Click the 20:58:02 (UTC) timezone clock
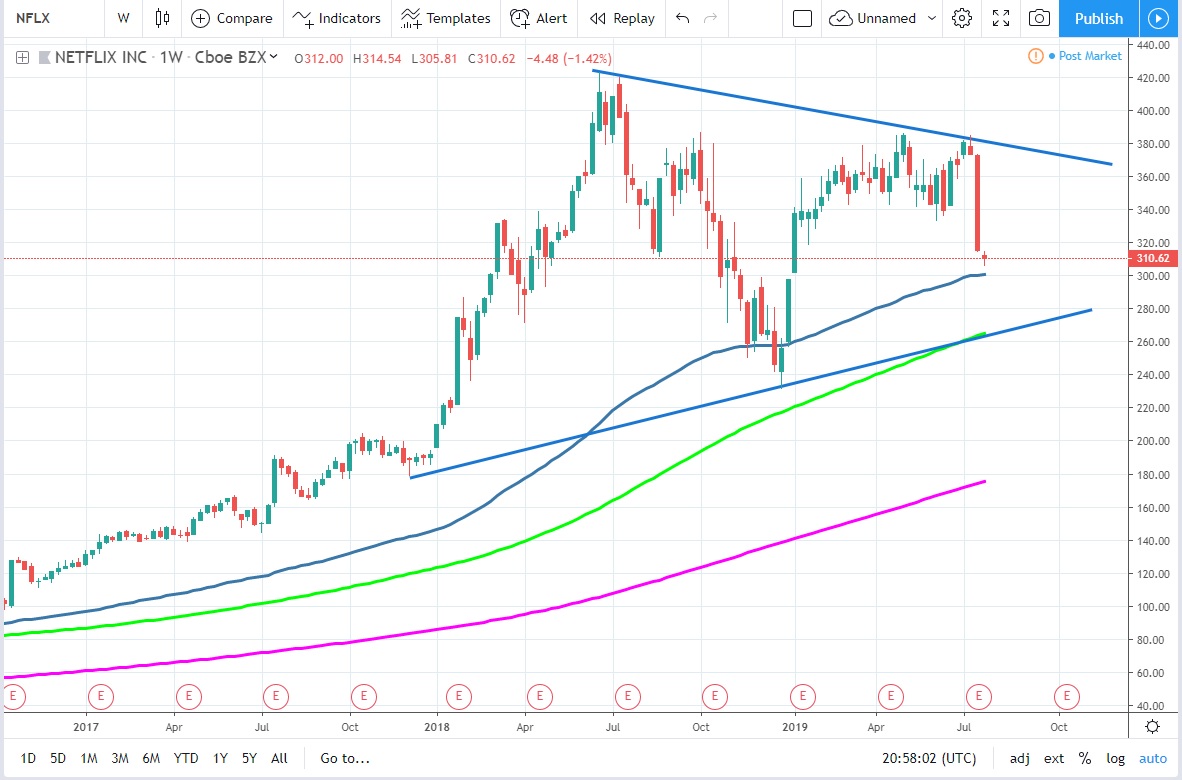Image resolution: width=1182 pixels, height=780 pixels. coord(929,758)
